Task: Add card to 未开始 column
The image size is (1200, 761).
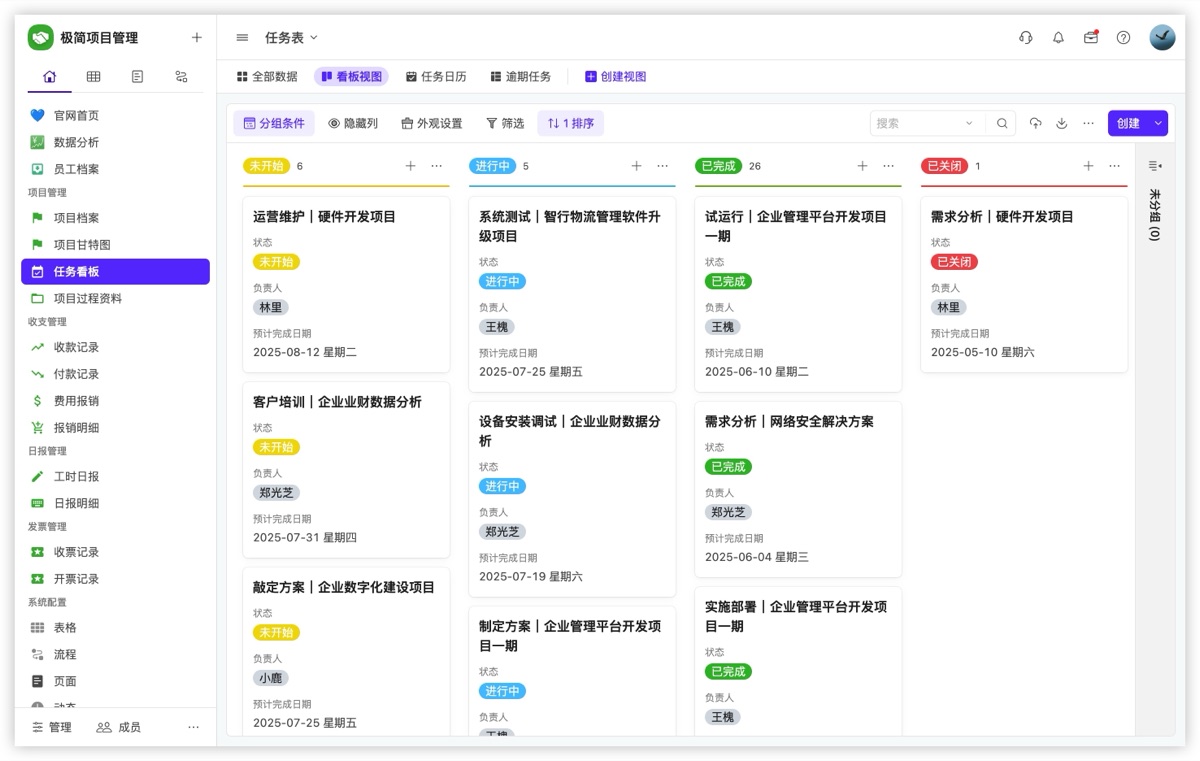Action: click(x=410, y=166)
